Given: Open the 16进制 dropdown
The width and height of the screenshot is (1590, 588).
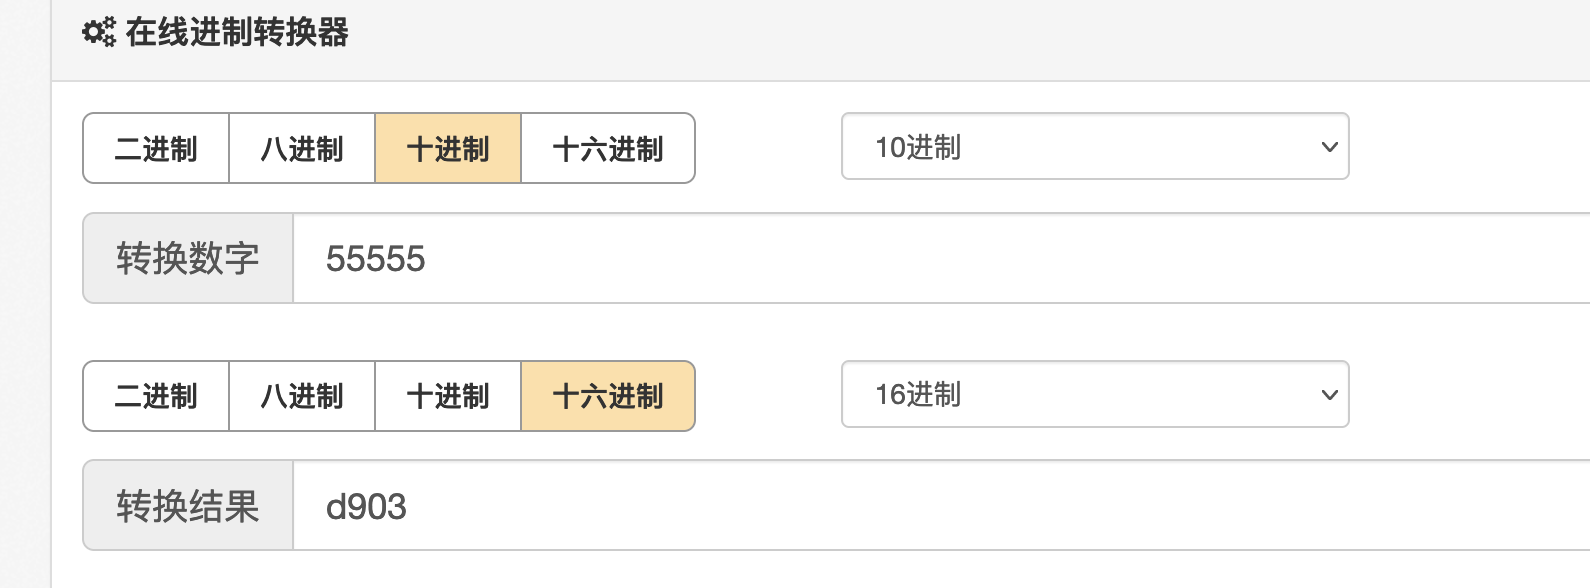Looking at the screenshot, I should (x=1094, y=395).
